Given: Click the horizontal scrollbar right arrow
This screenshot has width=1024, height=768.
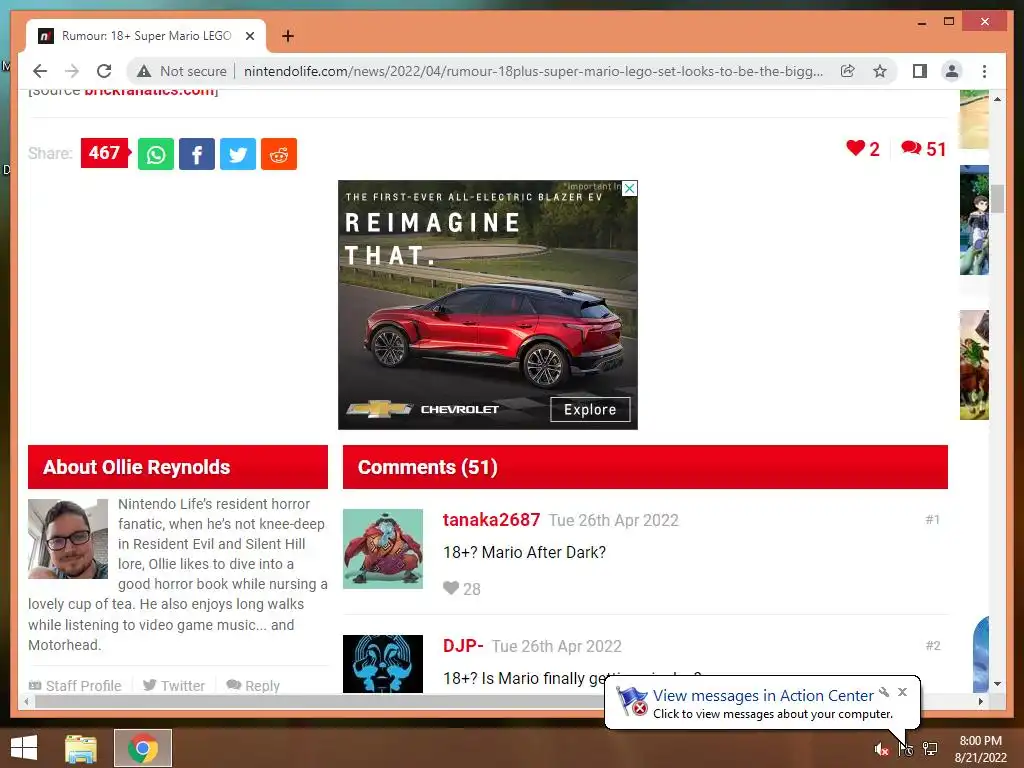Looking at the screenshot, I should click(x=980, y=701).
